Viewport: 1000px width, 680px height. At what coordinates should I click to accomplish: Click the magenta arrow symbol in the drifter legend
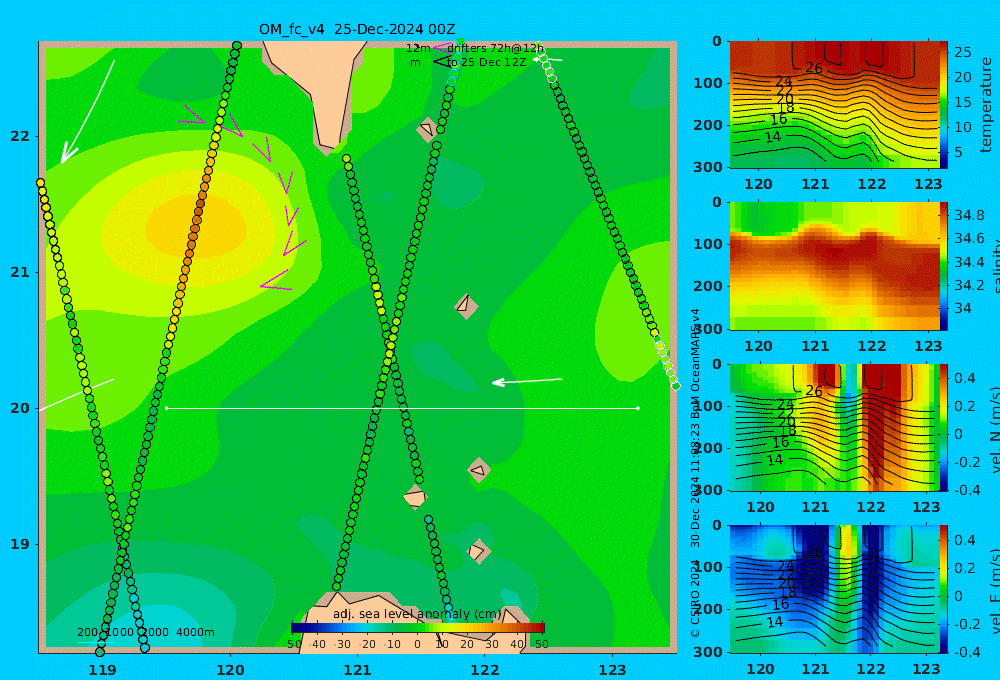(442, 48)
